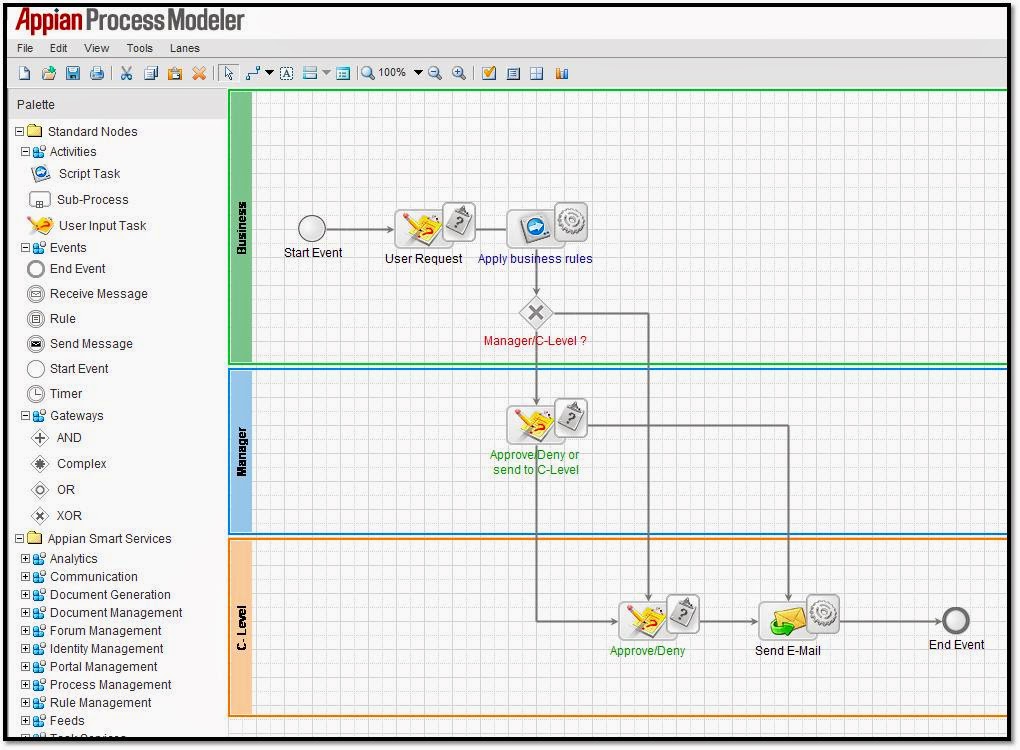Viewport: 1020px width, 750px height.
Task: Select the connector line tool
Action: 253,74
